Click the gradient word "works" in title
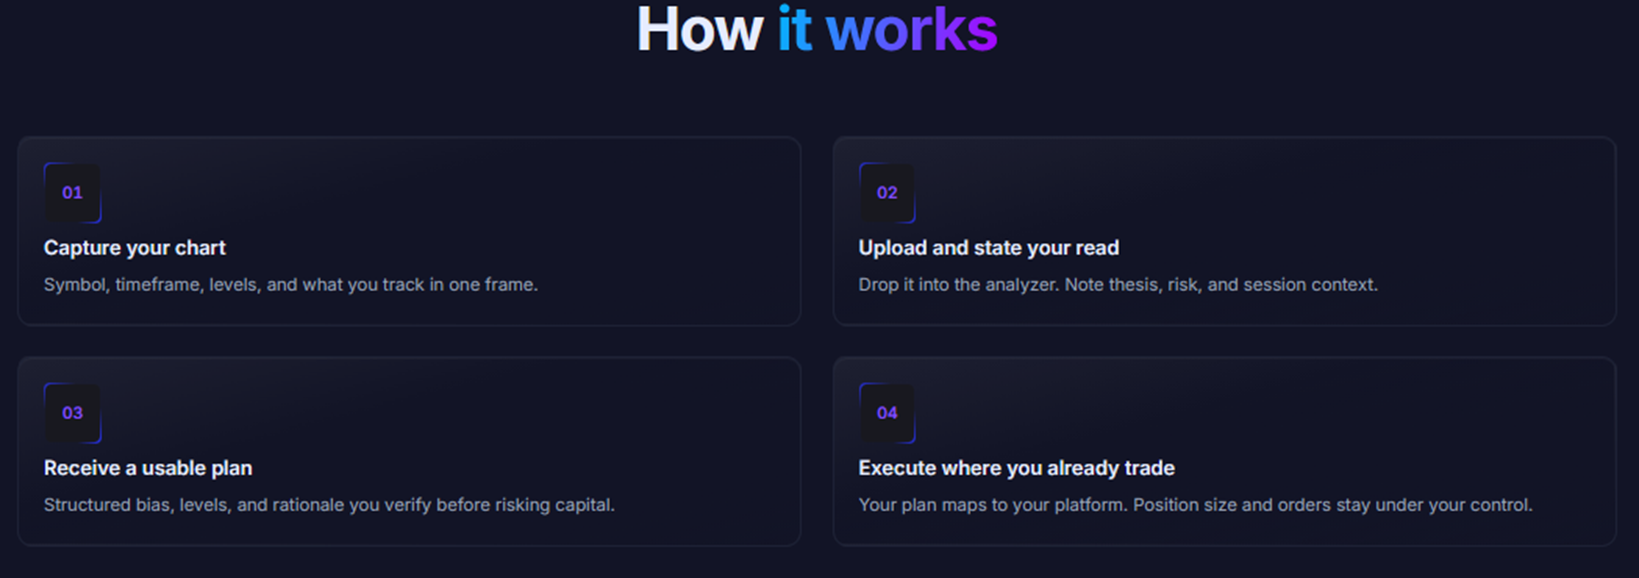The width and height of the screenshot is (1639, 578). 911,29
